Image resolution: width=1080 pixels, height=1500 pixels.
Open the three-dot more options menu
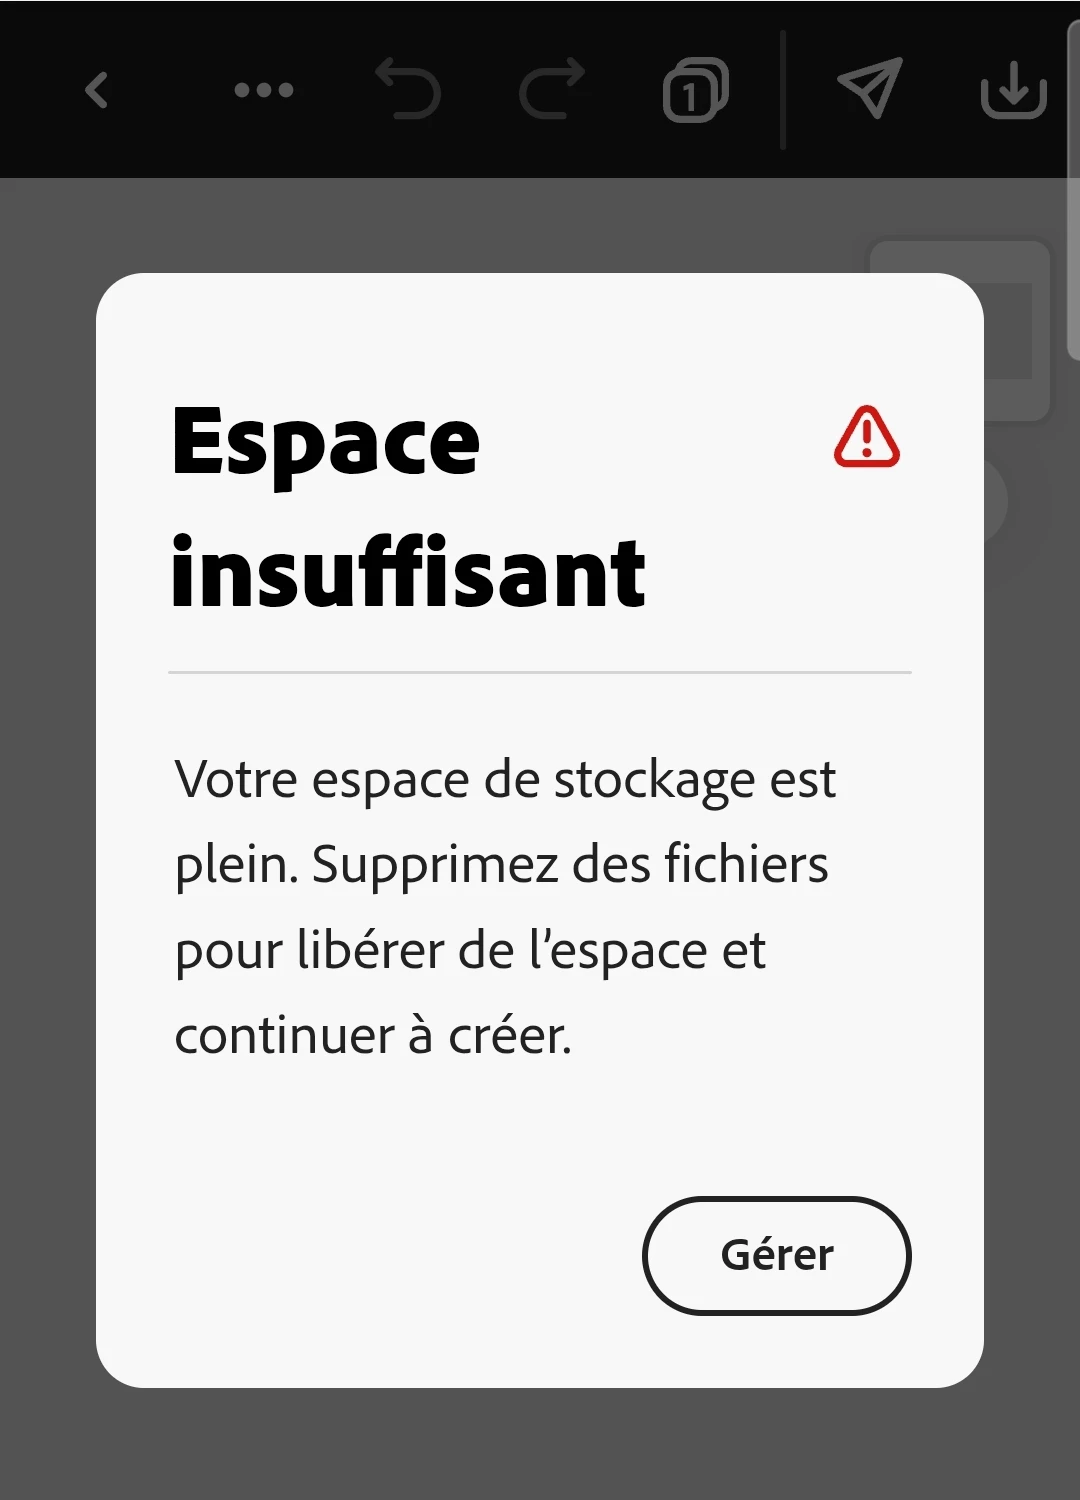(x=264, y=90)
